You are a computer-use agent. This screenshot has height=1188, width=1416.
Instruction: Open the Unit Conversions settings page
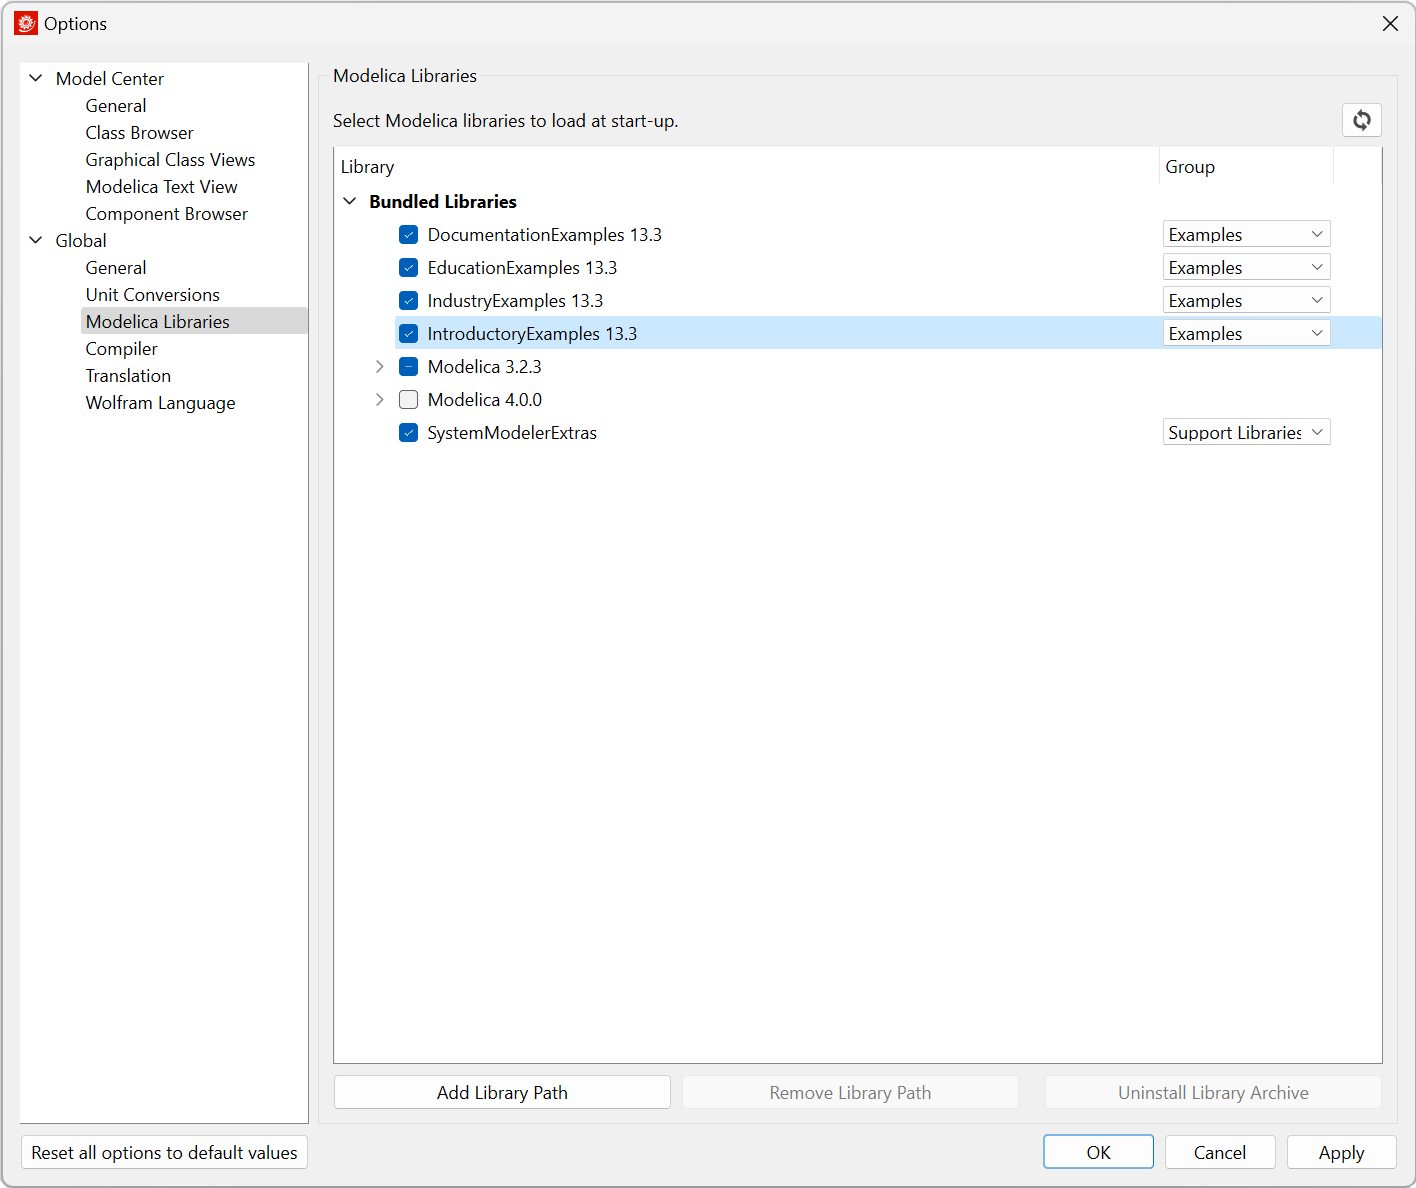click(152, 294)
